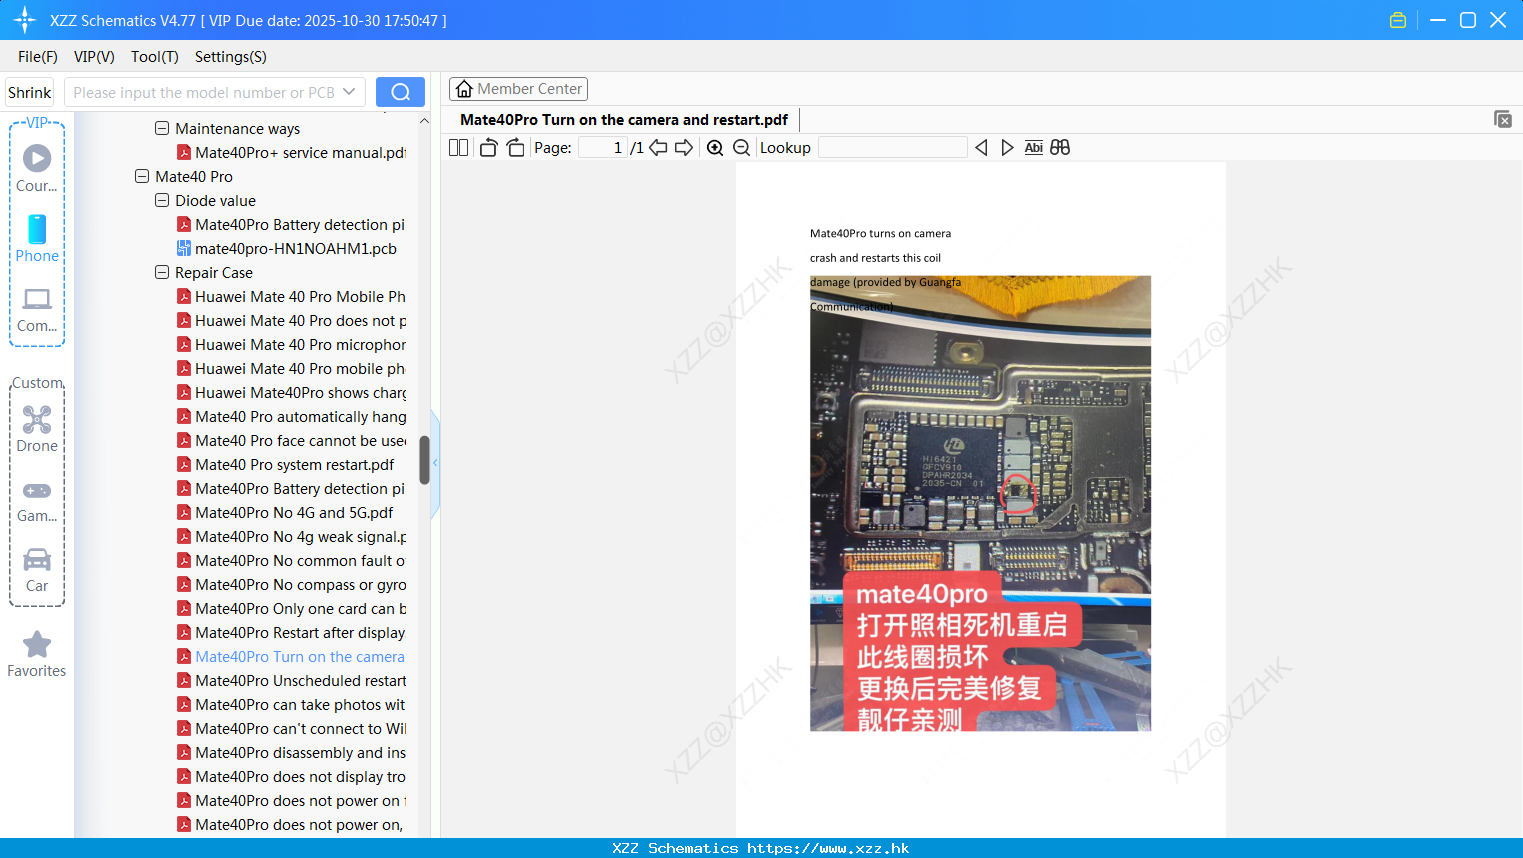The width and height of the screenshot is (1523, 858).
Task: Open the Course section in sidebar
Action: coord(37,168)
